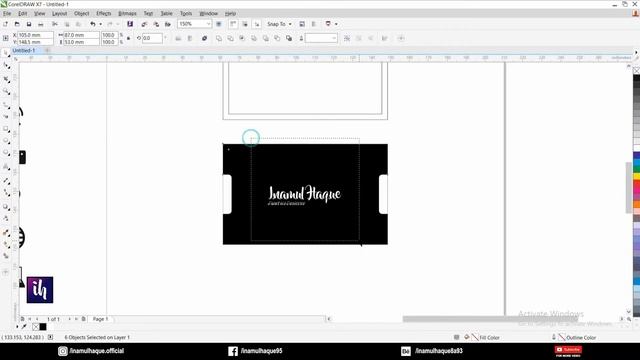
Task: Select the Transparency tool
Action: coord(6,218)
